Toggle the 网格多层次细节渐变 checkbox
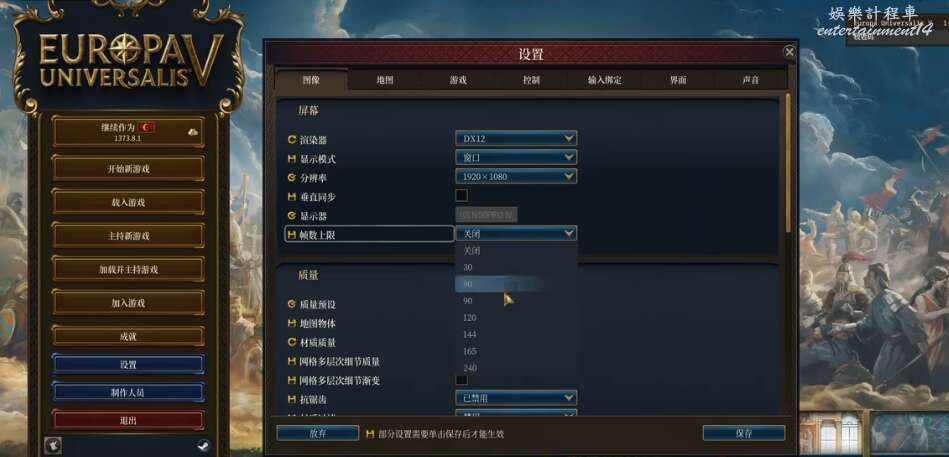Image resolution: width=949 pixels, height=457 pixels. (461, 380)
